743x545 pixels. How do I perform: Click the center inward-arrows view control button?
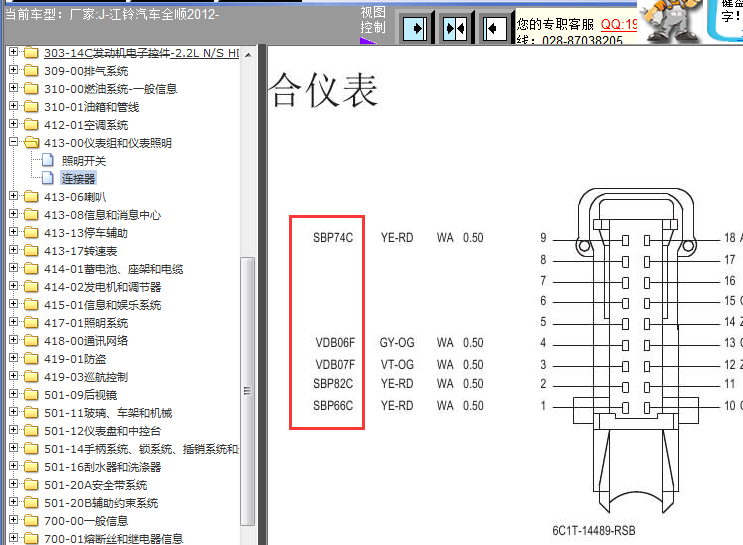455,28
